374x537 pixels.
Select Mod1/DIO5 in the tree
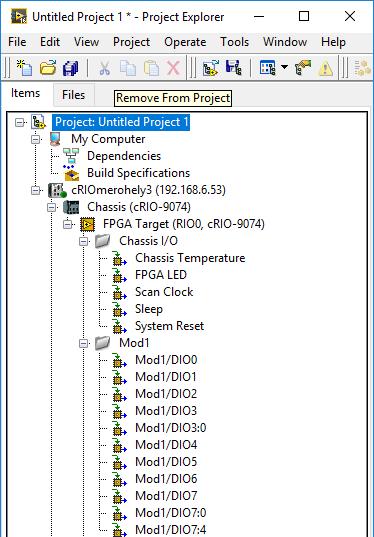tap(166, 462)
